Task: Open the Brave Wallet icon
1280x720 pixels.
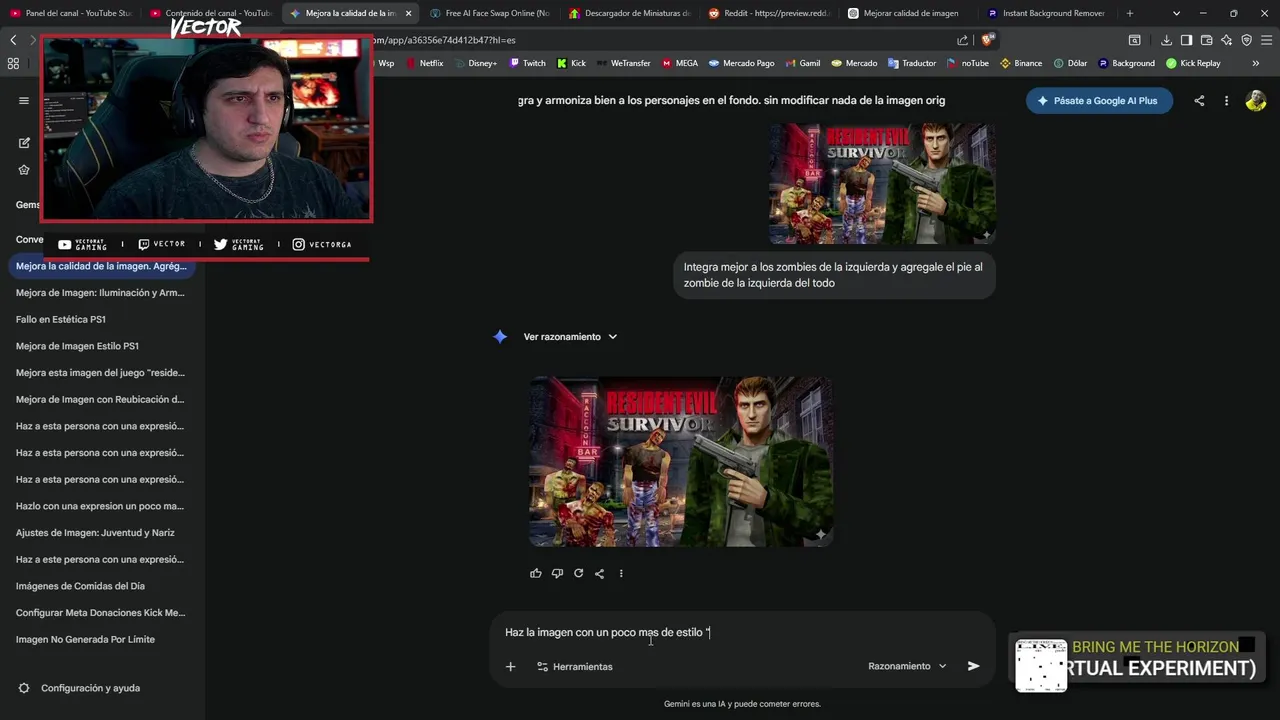Action: (1206, 40)
